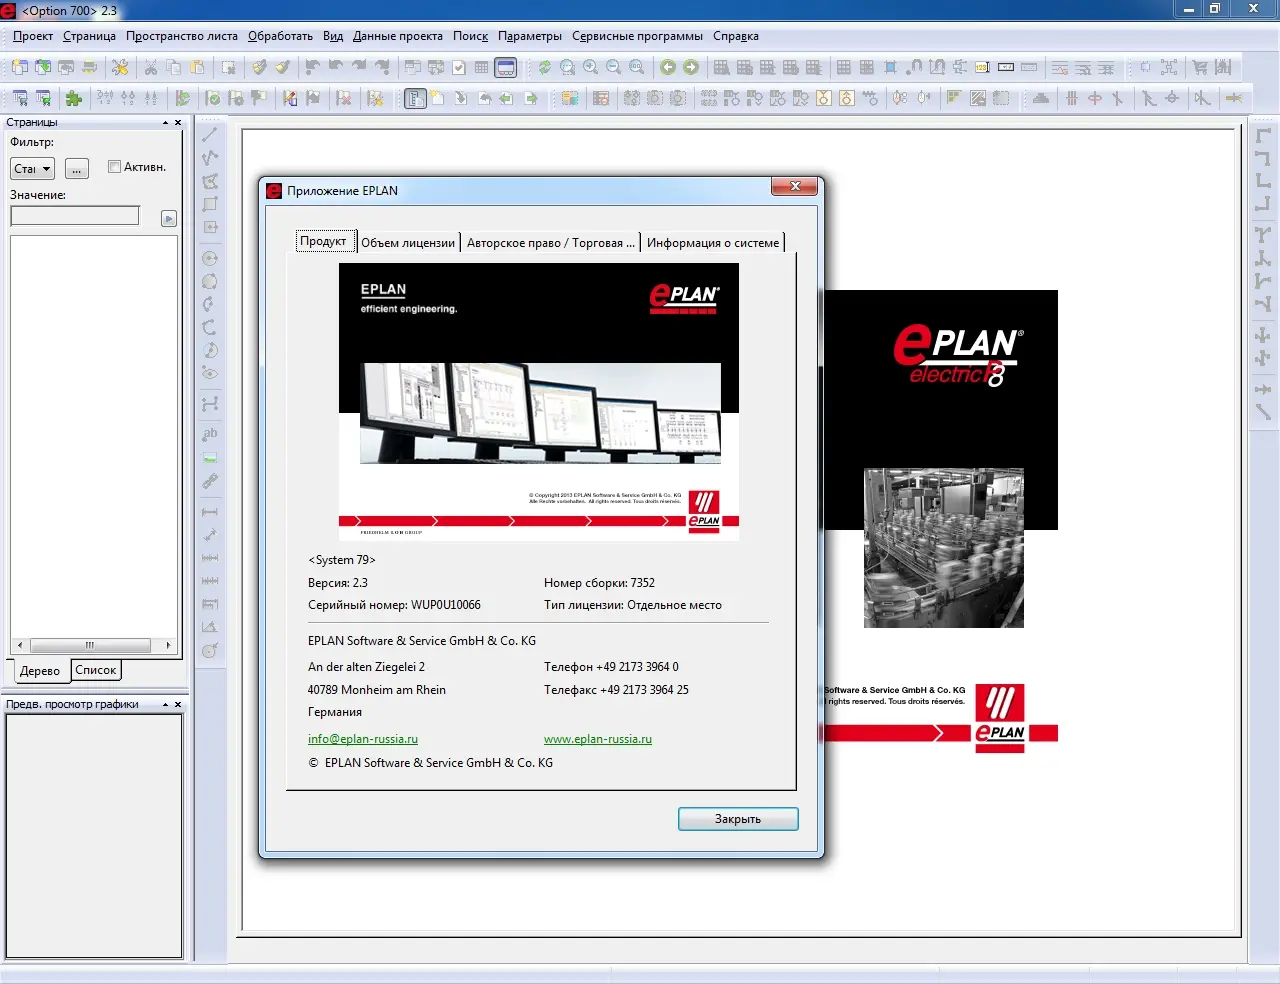Switch to the 'Информация о системе' tab

[713, 243]
